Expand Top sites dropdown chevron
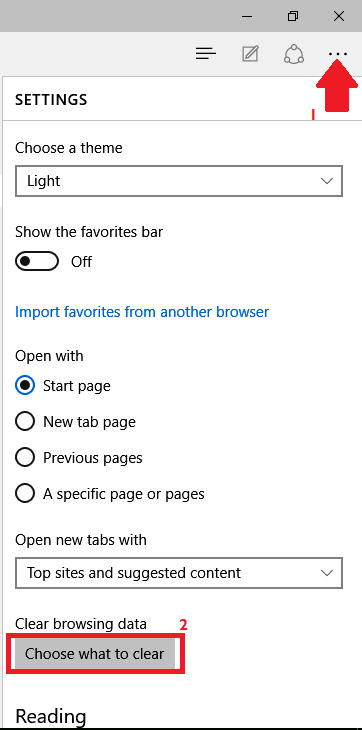The height and width of the screenshot is (730, 362). click(x=328, y=573)
